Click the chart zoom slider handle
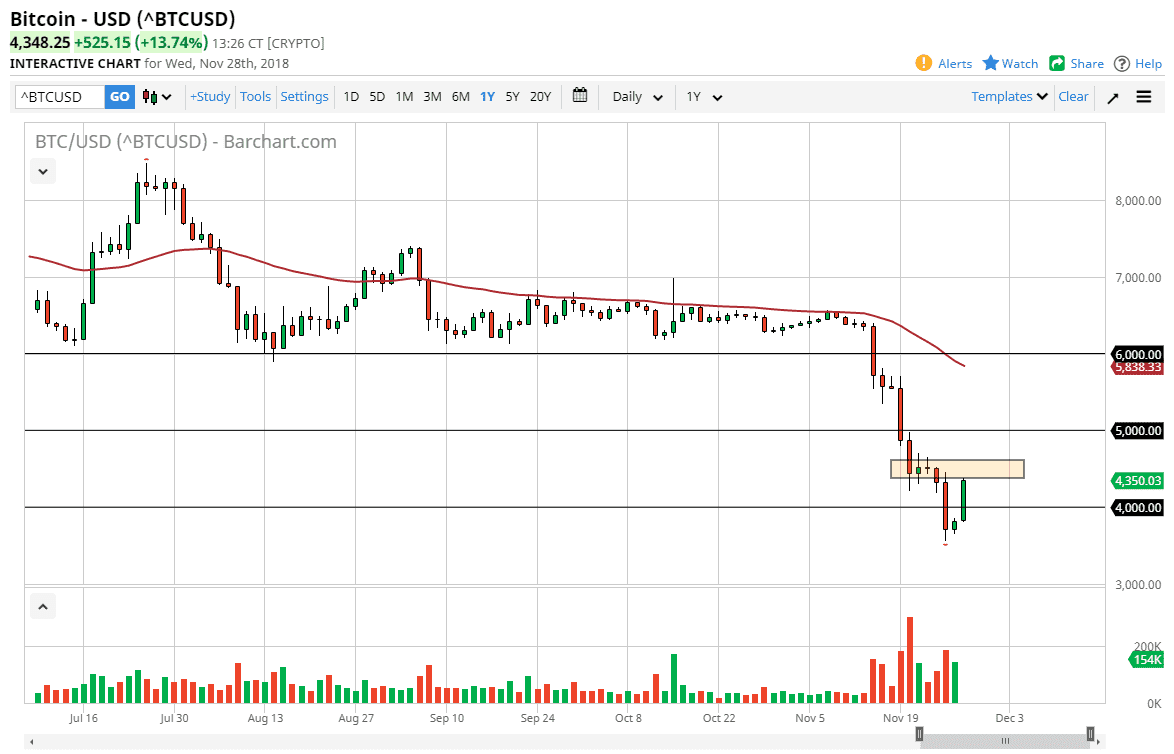The image size is (1174, 754). pos(1005,740)
